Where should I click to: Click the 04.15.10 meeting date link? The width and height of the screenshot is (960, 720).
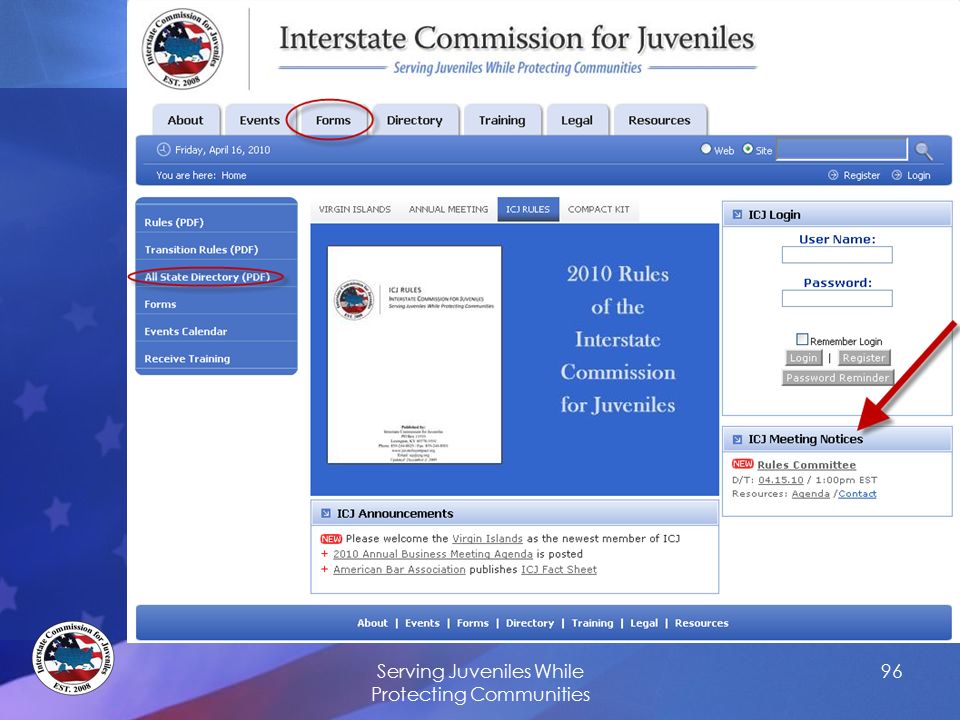click(x=781, y=480)
